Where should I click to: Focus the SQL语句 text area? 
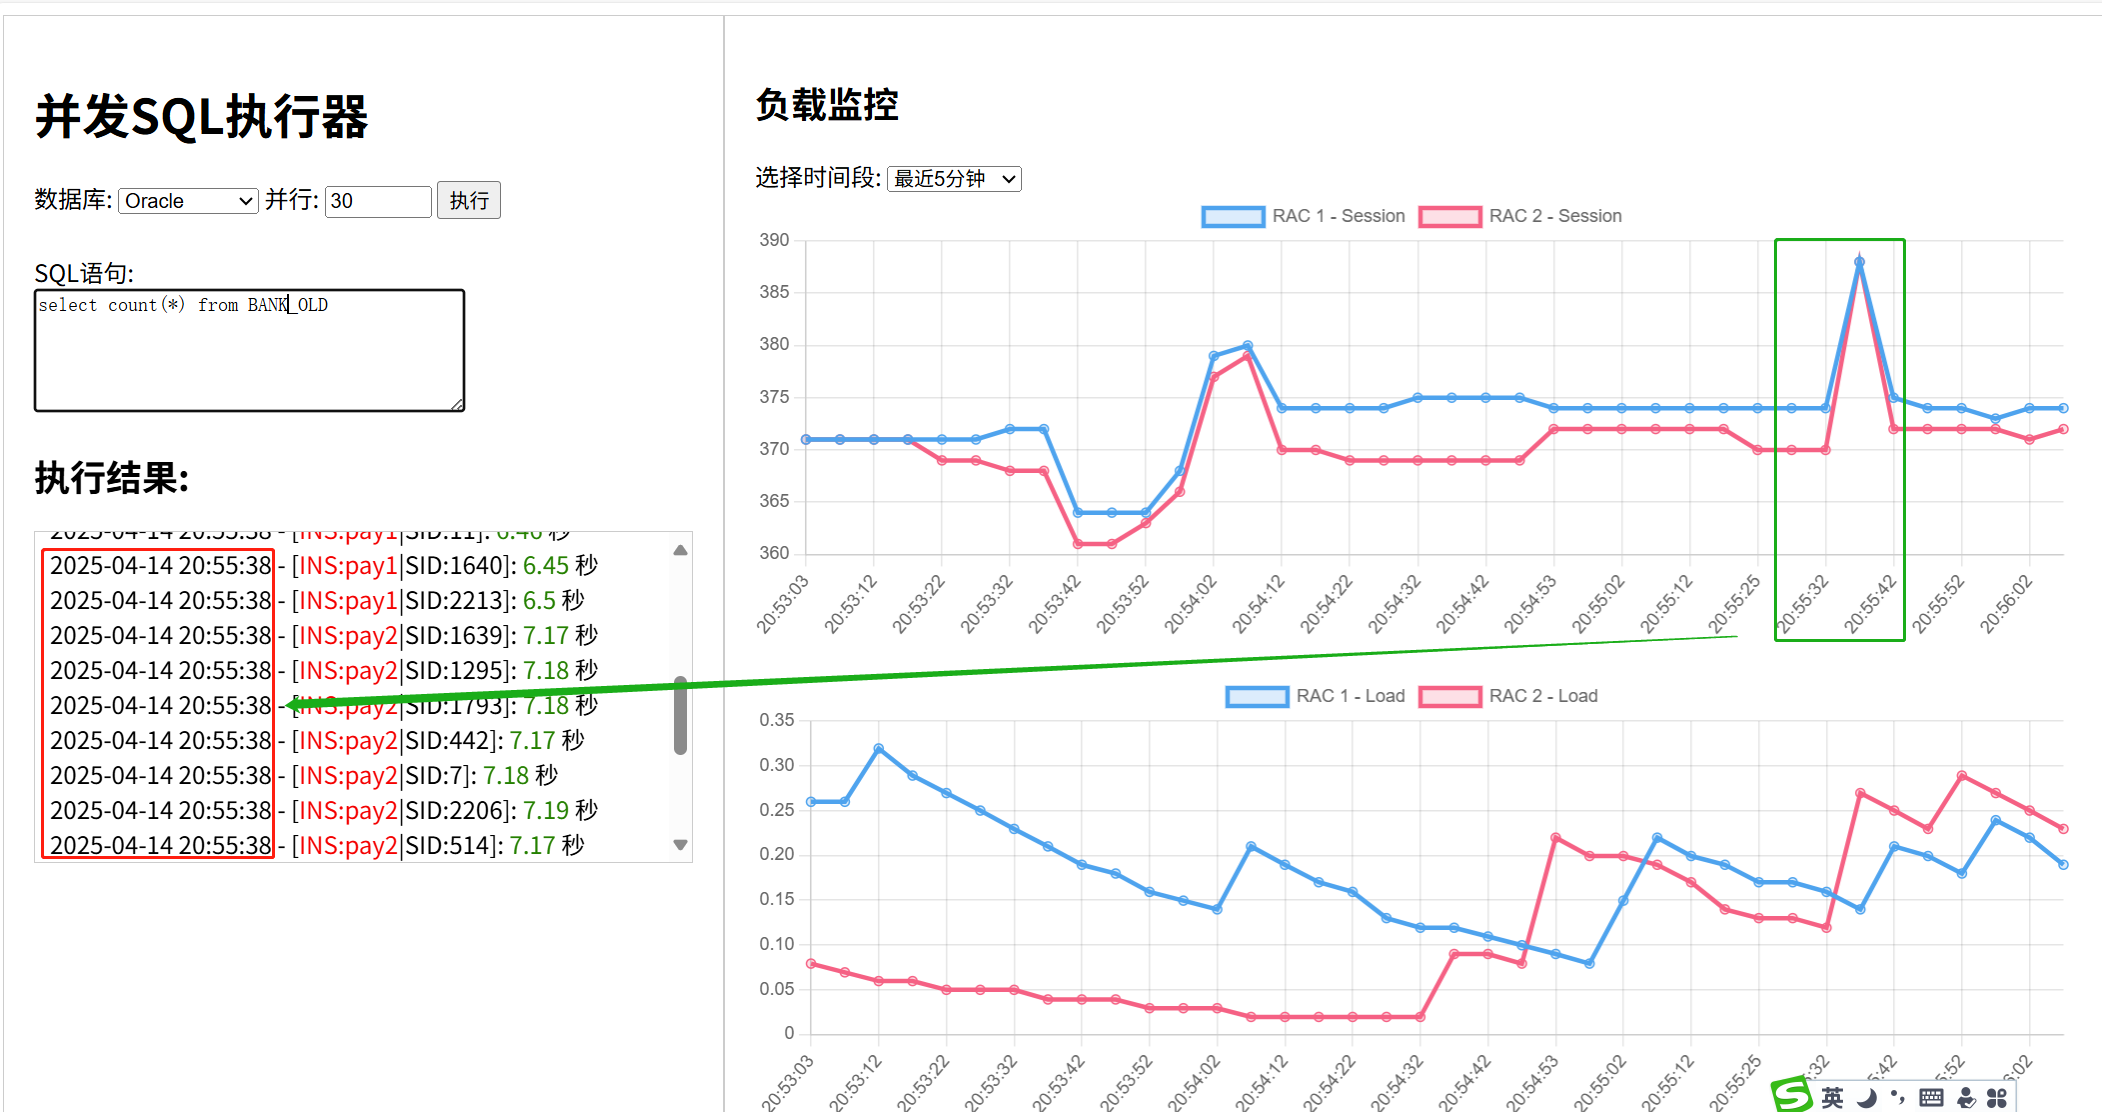[249, 351]
